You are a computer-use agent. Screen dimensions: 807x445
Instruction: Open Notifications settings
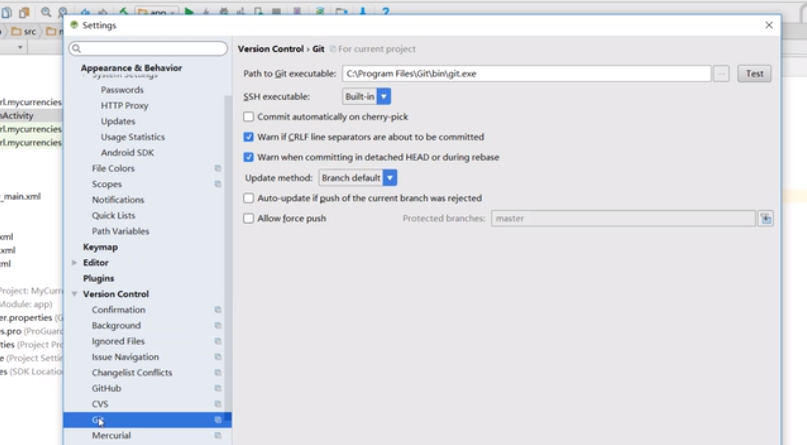tap(118, 200)
